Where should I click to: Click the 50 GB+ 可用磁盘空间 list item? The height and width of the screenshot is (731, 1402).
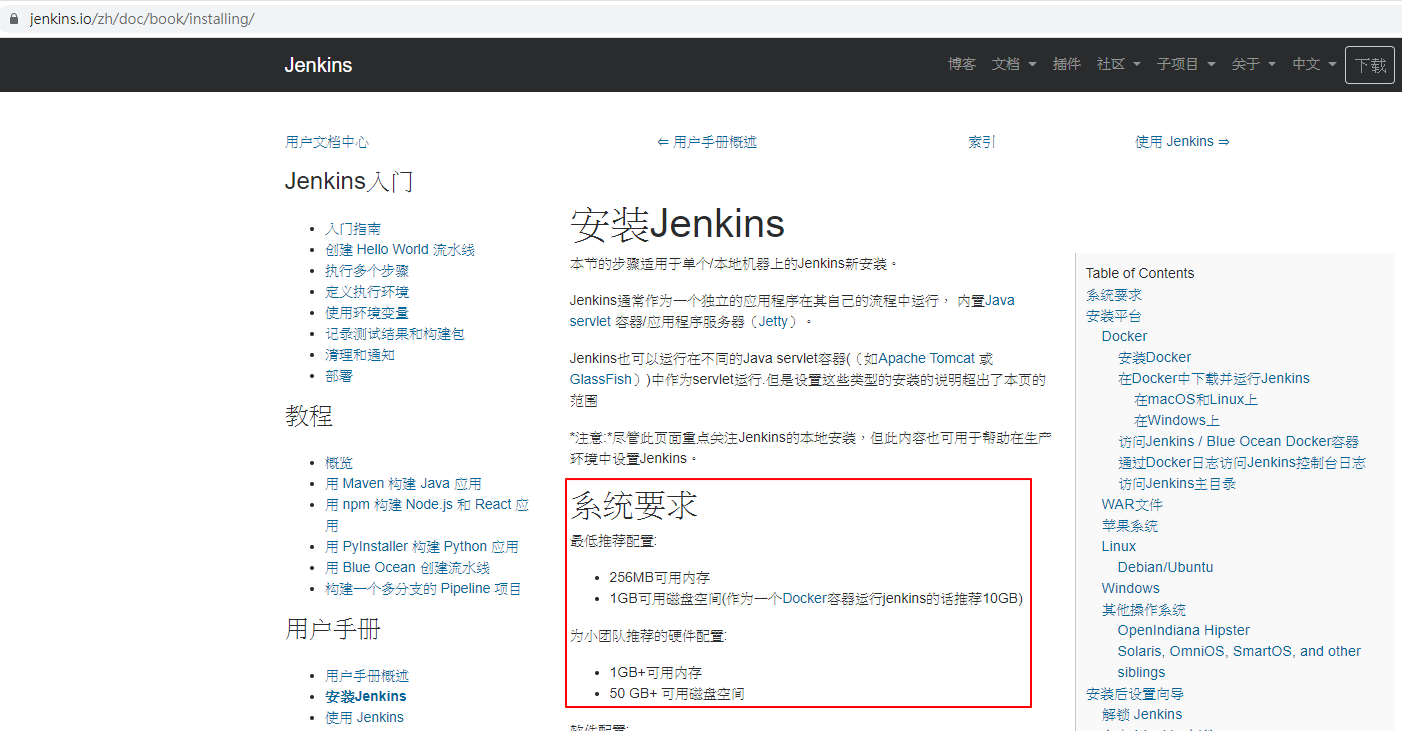pyautogui.click(x=677, y=694)
